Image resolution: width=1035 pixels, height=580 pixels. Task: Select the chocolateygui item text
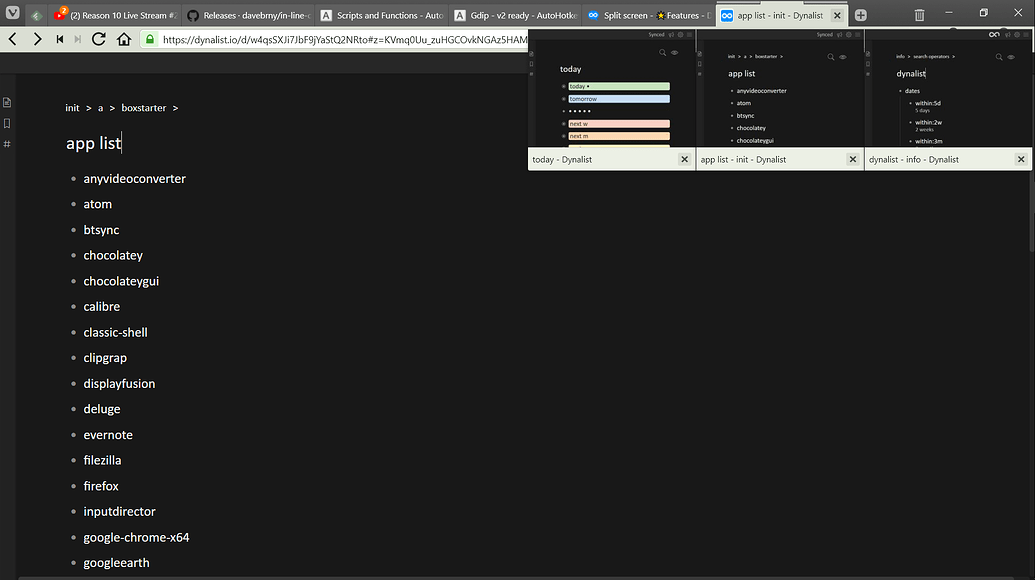(x=121, y=281)
